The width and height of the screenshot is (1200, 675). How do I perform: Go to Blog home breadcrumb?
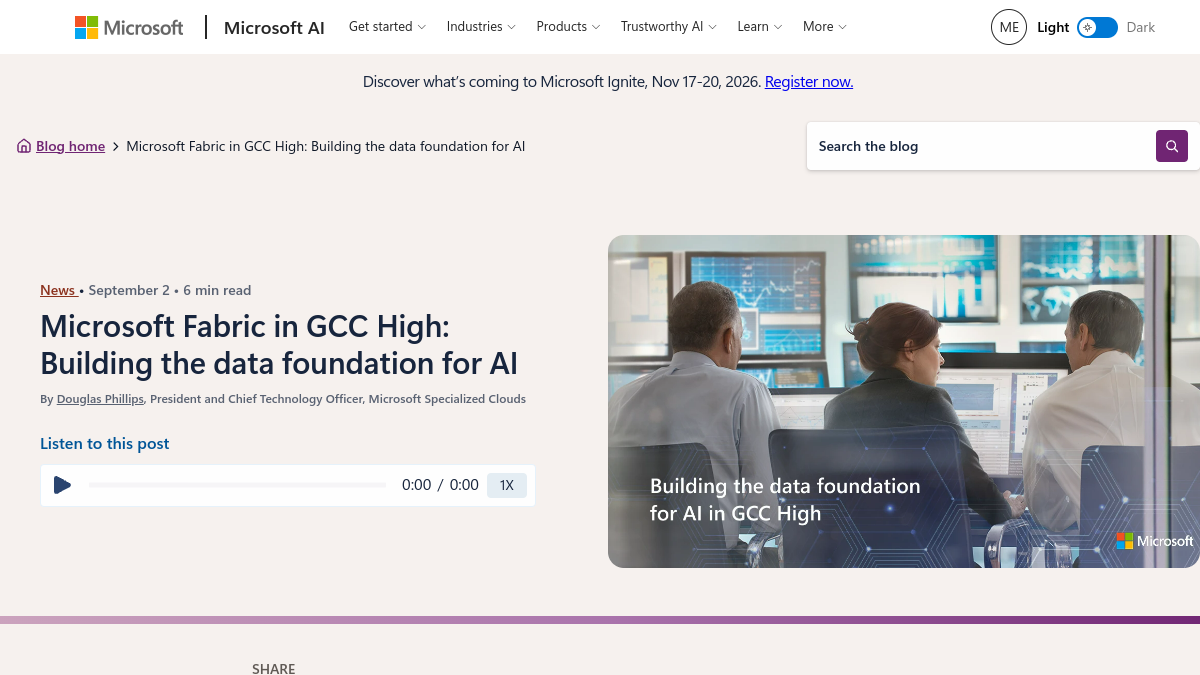tap(70, 146)
